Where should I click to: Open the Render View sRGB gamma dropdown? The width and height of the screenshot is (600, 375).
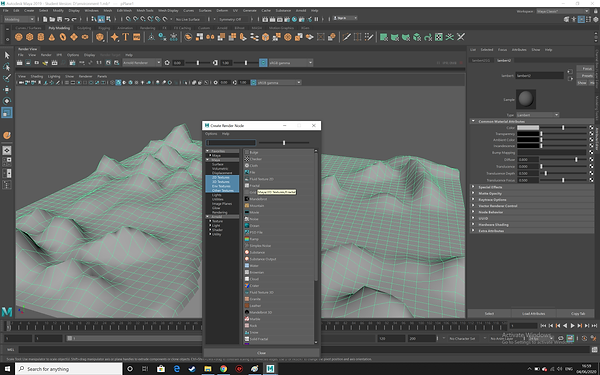click(290, 63)
